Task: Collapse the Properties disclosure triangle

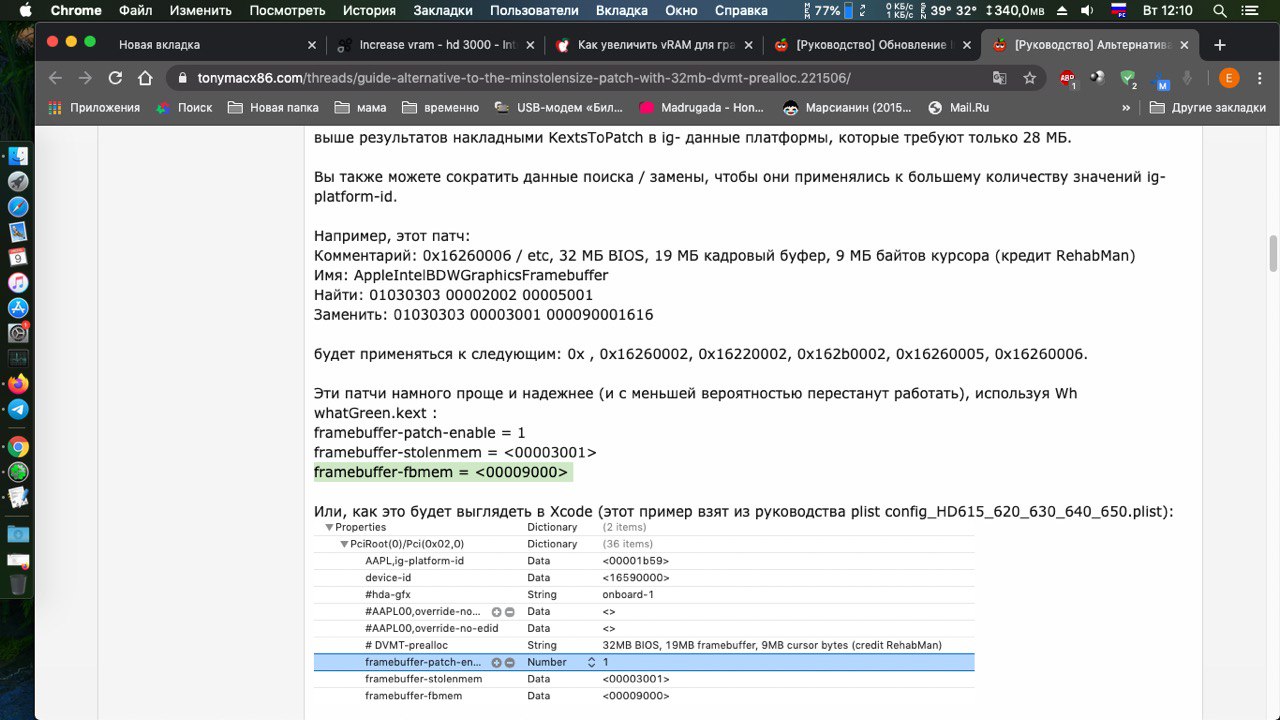Action: 329,527
